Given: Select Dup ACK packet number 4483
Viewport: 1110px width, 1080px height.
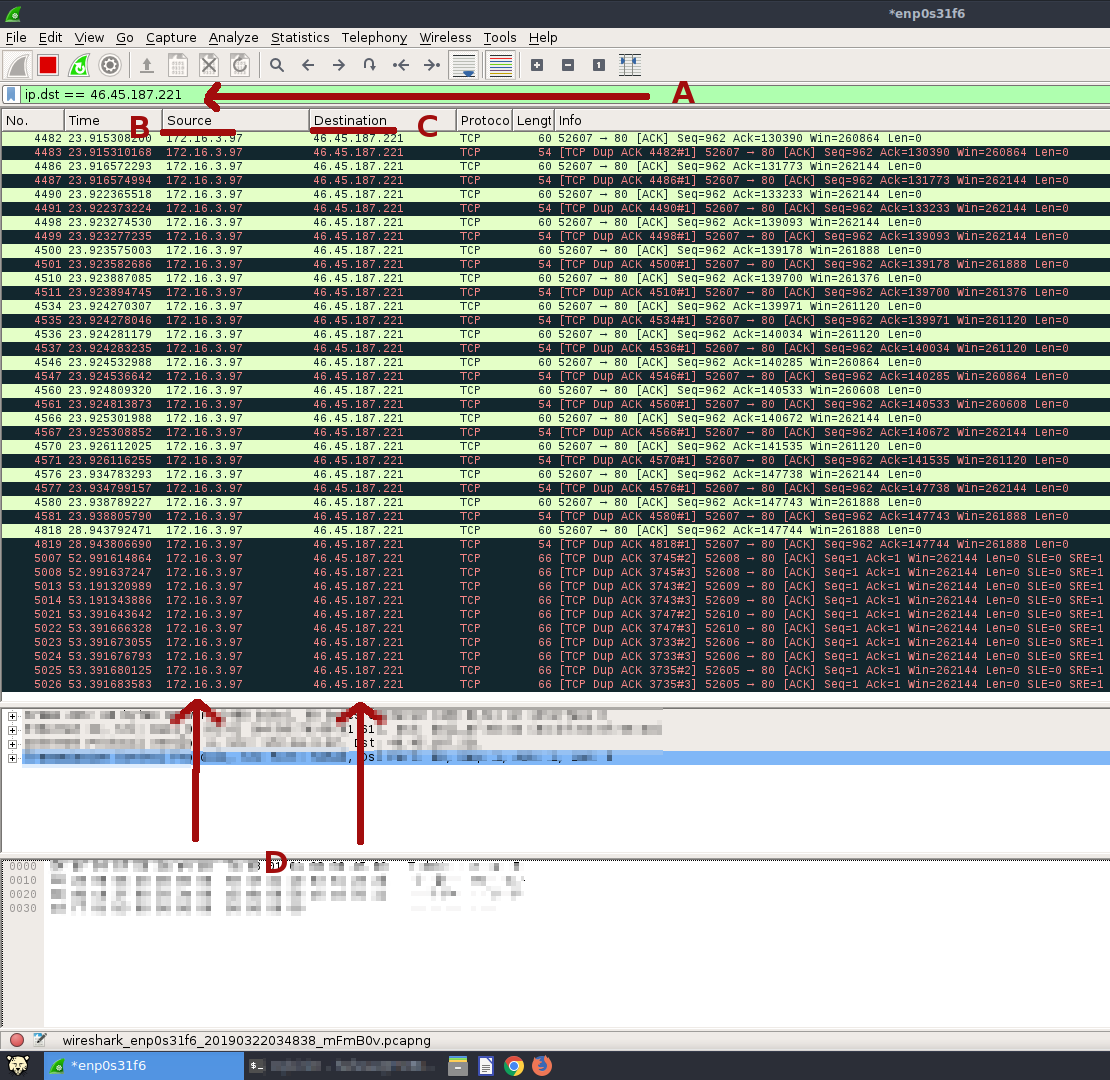Looking at the screenshot, I should pos(555,153).
